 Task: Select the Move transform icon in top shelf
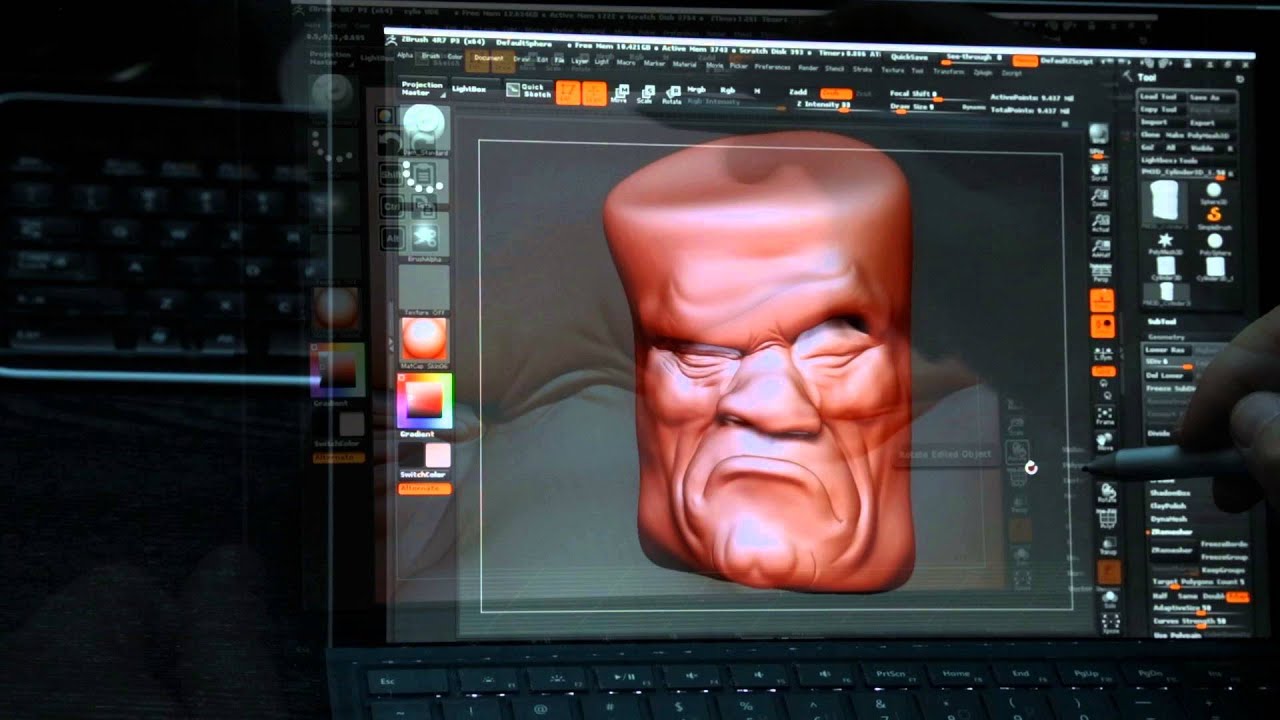tap(619, 94)
